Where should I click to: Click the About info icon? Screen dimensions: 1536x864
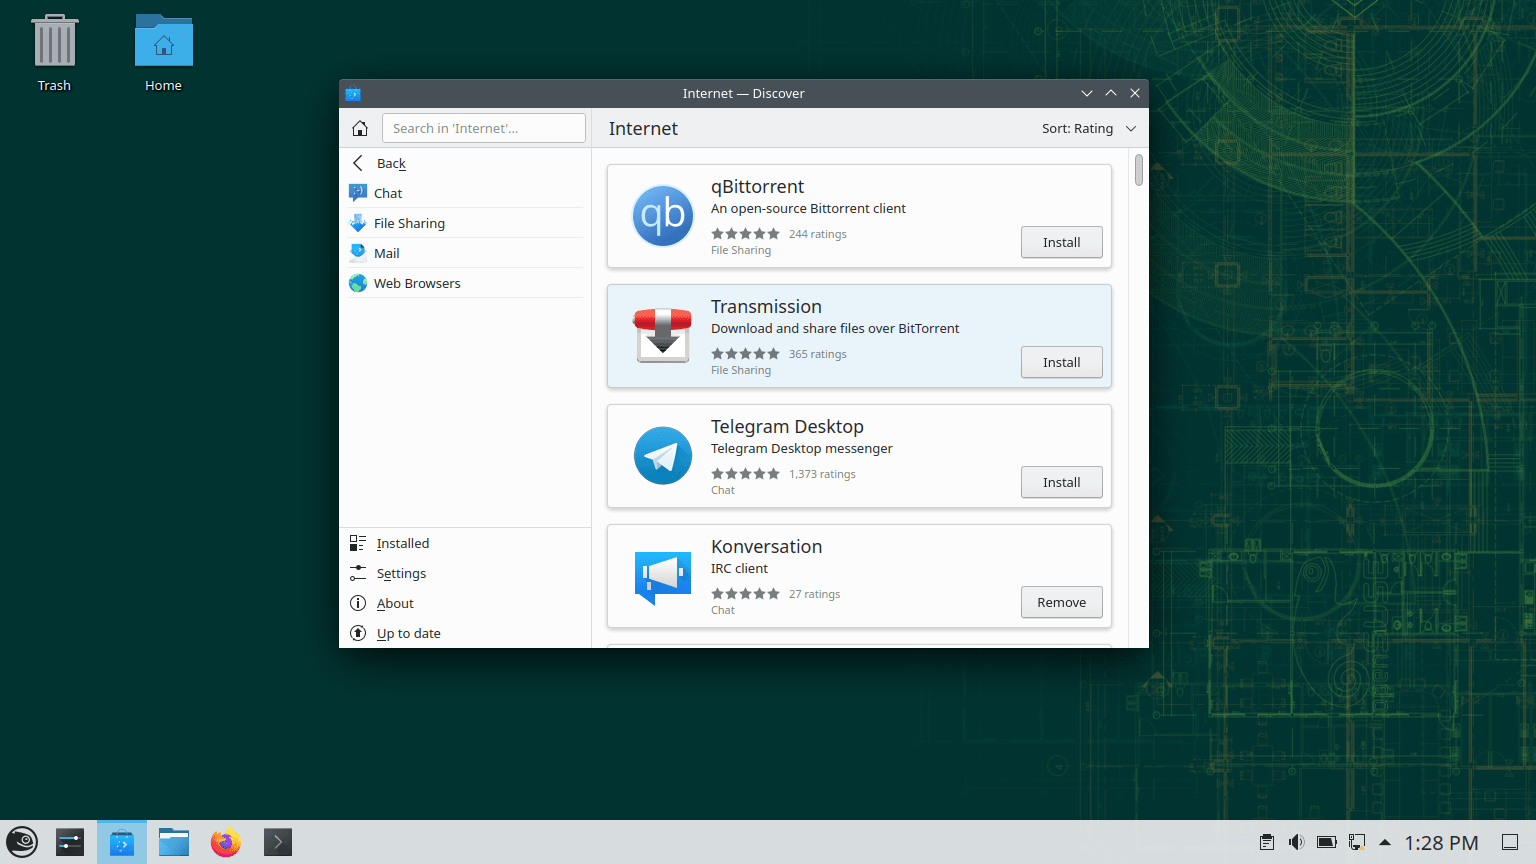(358, 603)
